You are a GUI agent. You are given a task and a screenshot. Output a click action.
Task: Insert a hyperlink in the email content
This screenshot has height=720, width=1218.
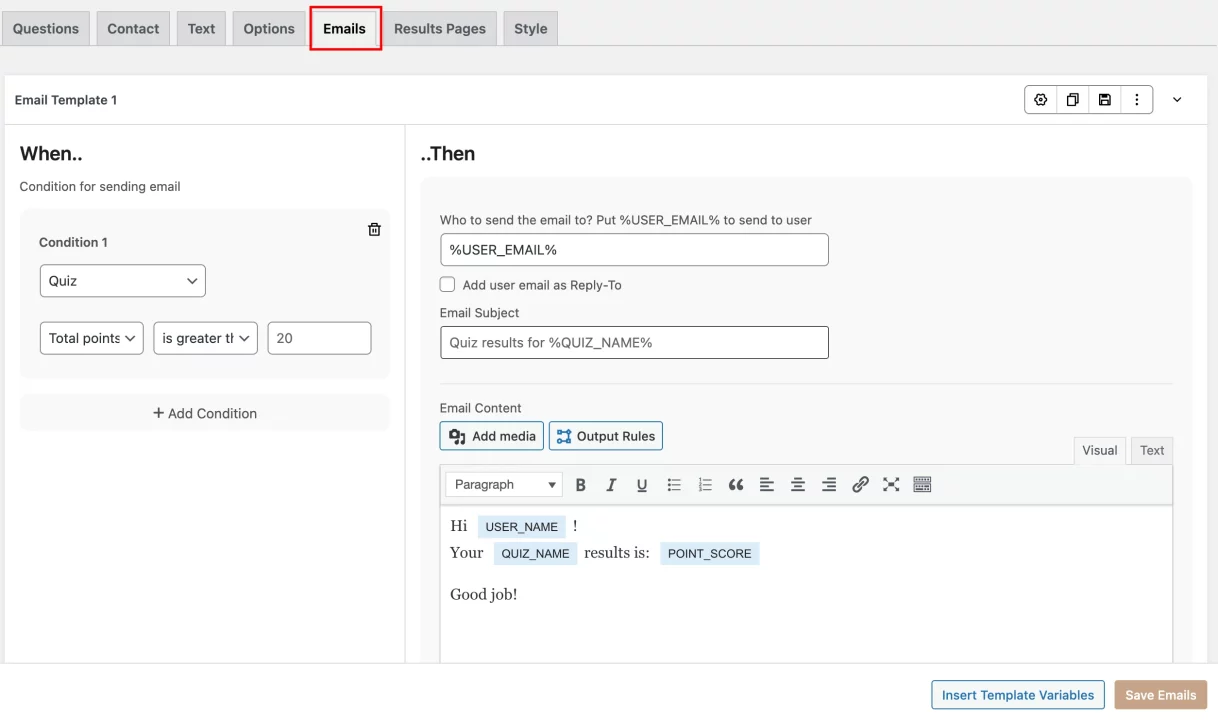click(860, 484)
